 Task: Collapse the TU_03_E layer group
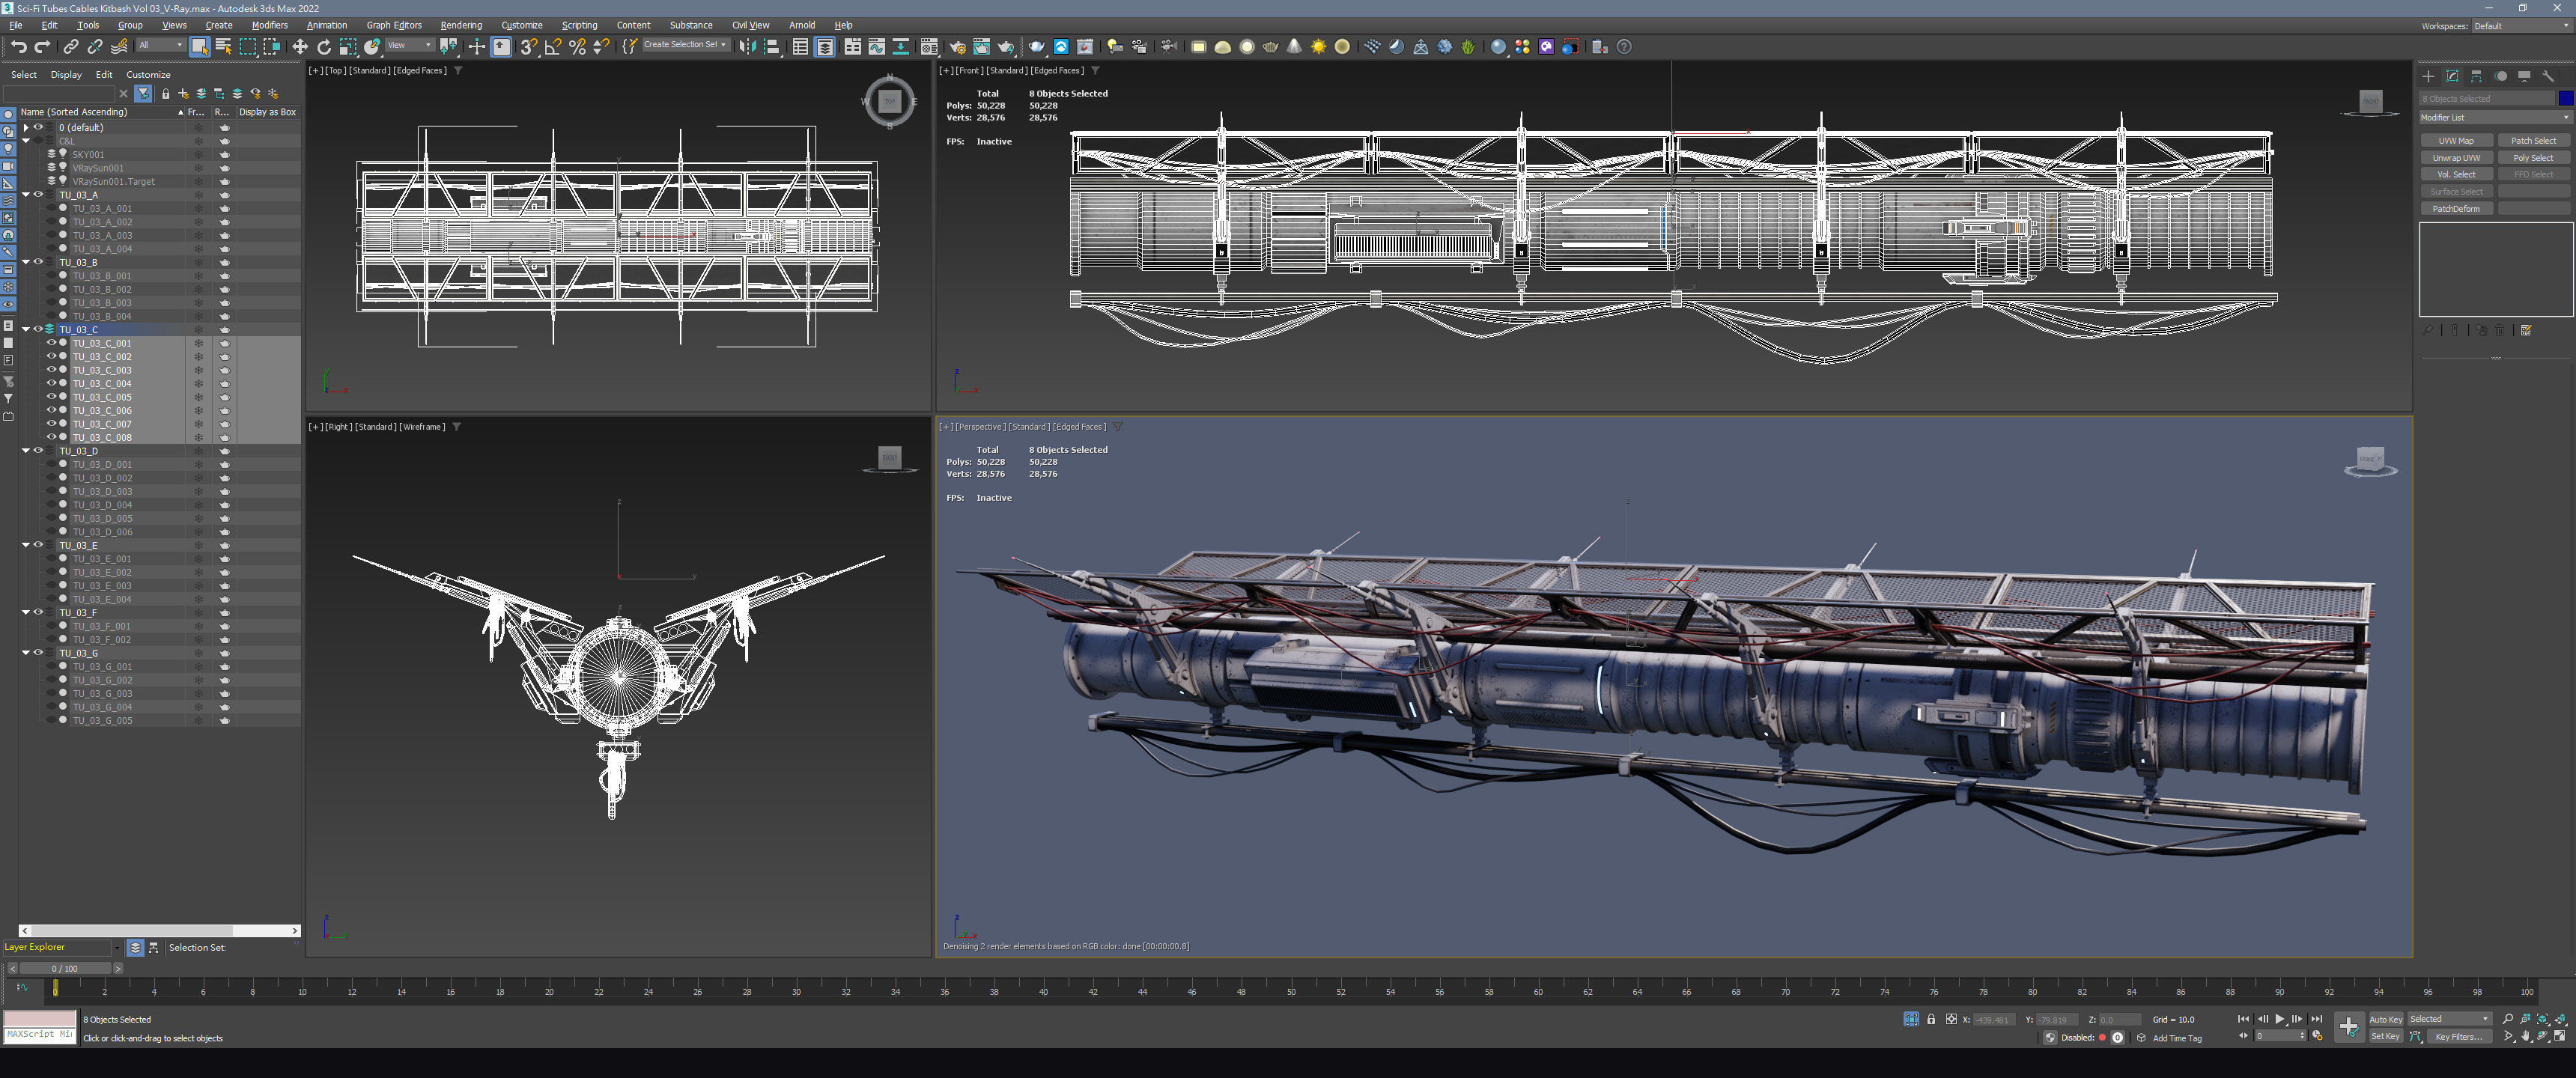pyautogui.click(x=25, y=545)
